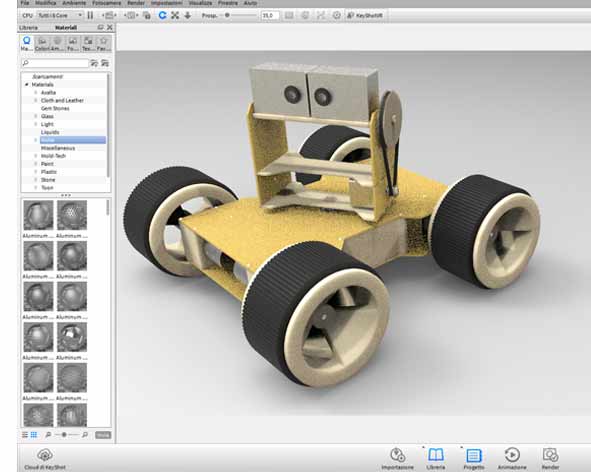The height and width of the screenshot is (472, 591).
Task: Select the Paint material category
Action: coord(47,164)
